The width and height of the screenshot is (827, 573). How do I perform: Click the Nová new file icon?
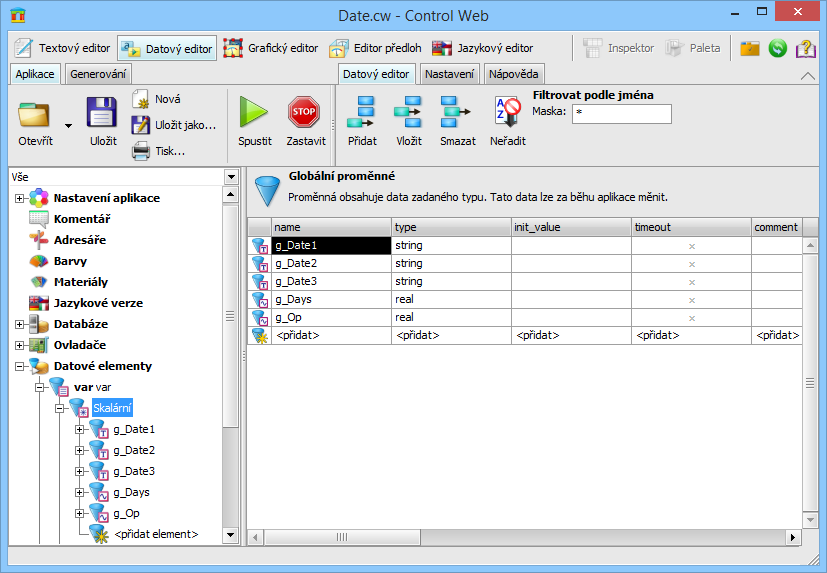[x=141, y=99]
